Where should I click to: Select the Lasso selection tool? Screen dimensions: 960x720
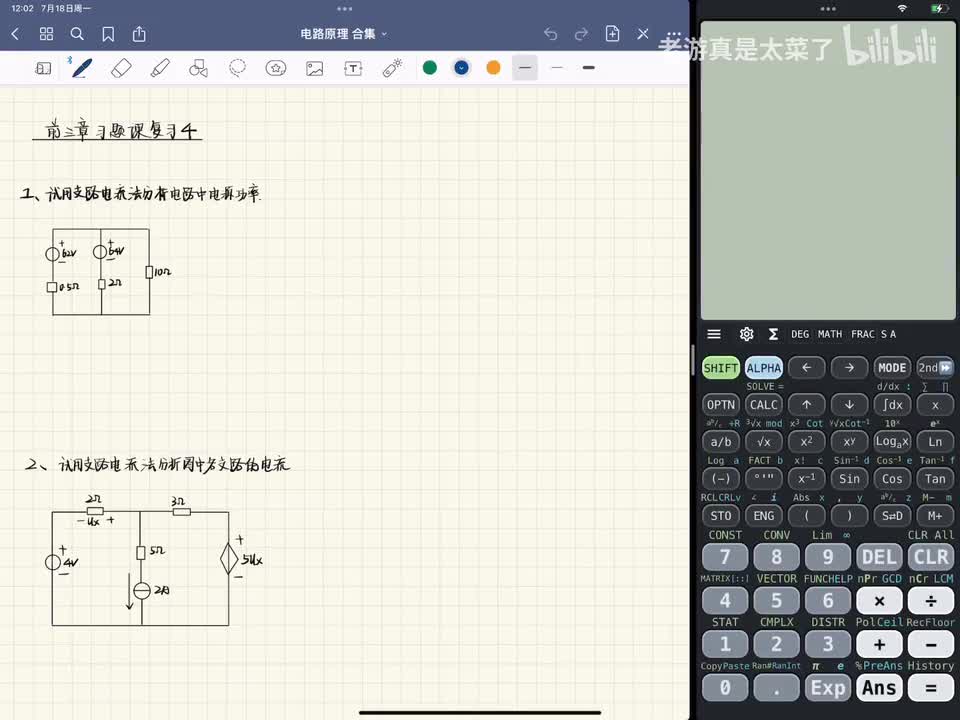238,68
